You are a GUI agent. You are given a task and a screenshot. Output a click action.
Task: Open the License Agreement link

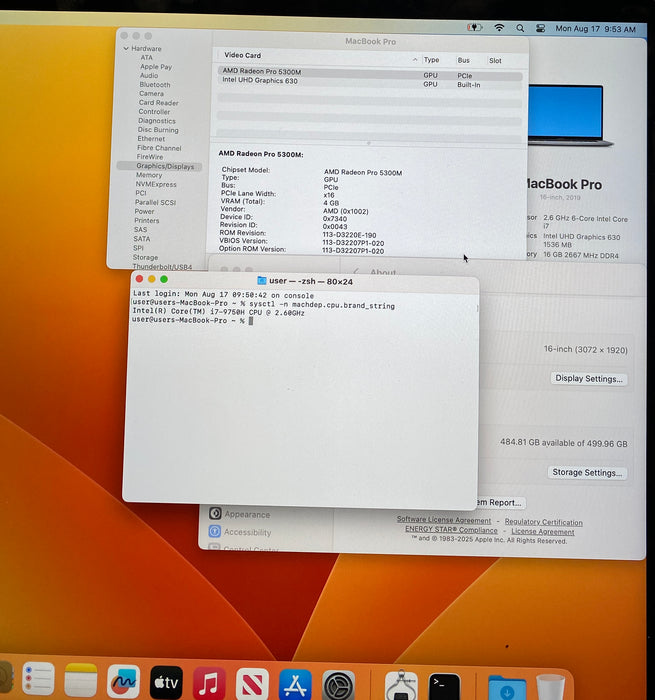pos(542,531)
